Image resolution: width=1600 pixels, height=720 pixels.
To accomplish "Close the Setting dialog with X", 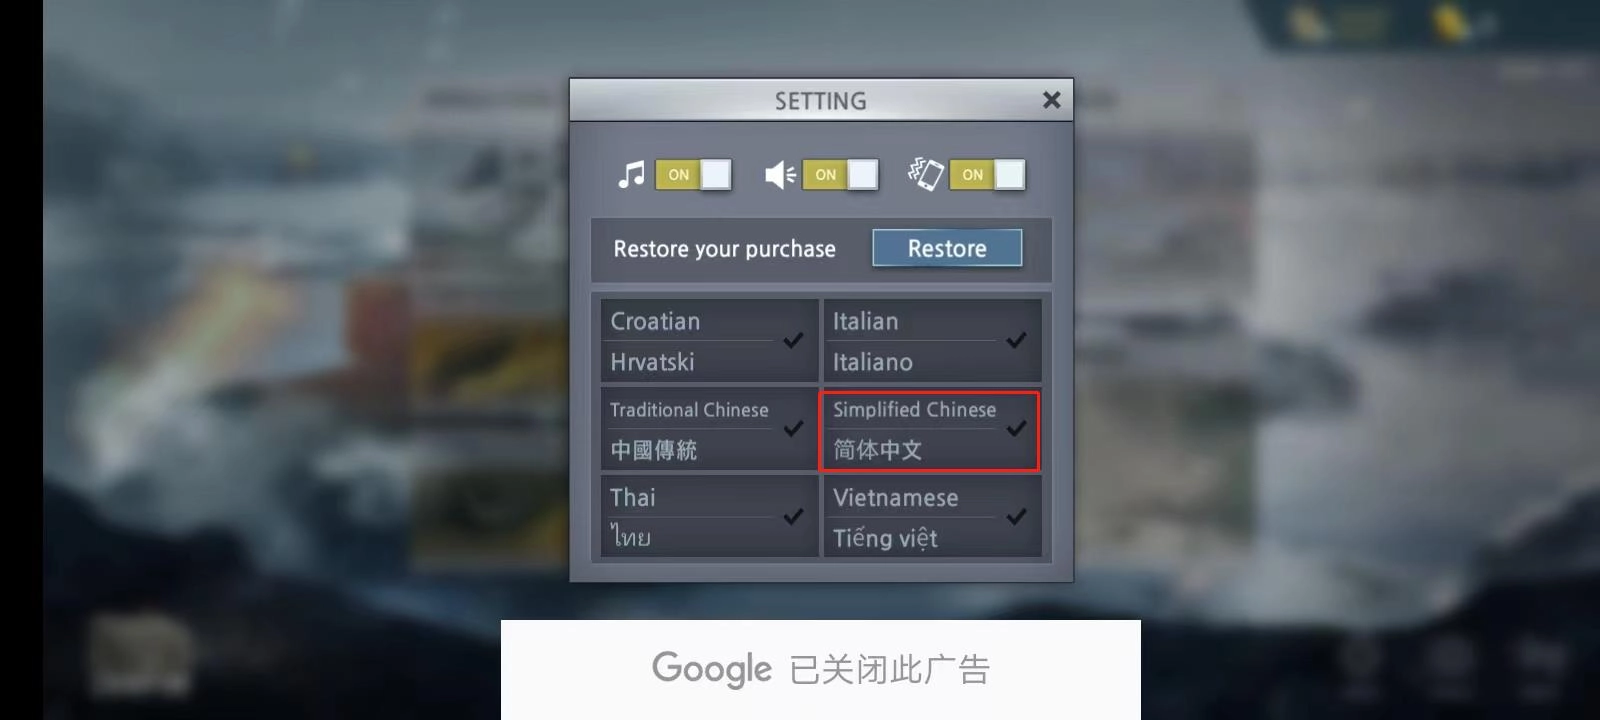I will click(1051, 100).
